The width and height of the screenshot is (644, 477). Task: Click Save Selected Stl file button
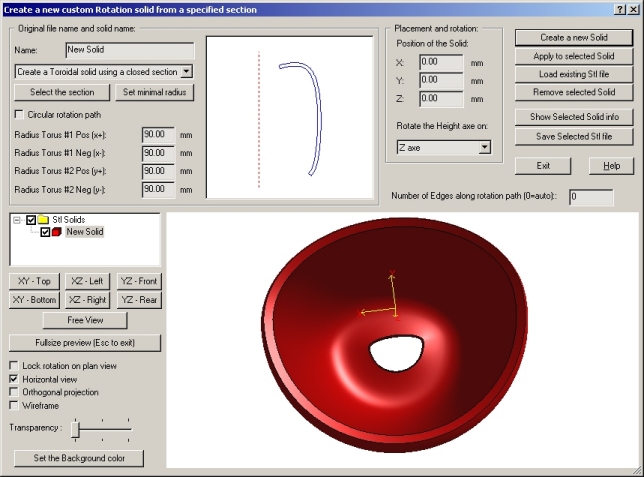click(x=574, y=136)
